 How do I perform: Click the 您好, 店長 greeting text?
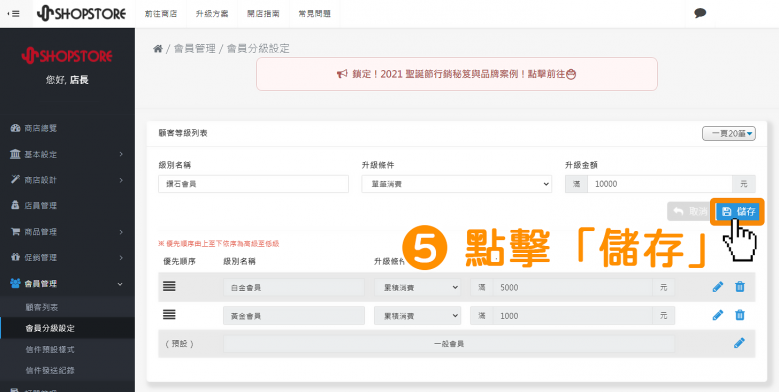click(67, 80)
